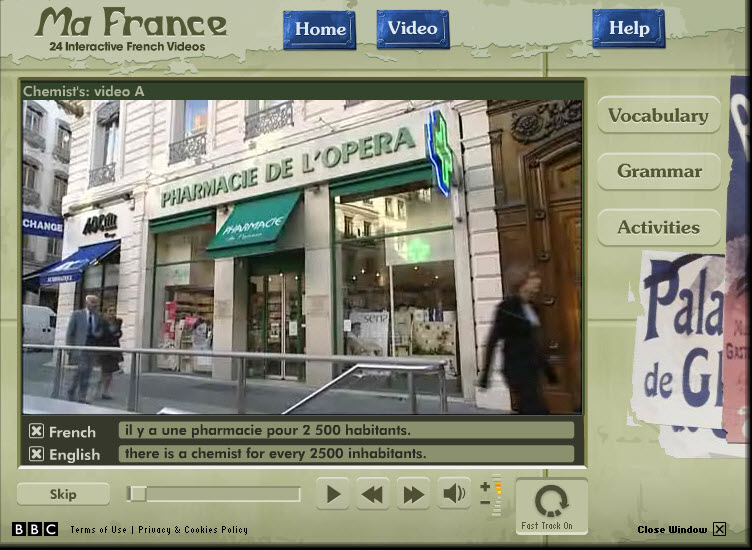Uncheck the English subtitles checkbox
Screen dimensions: 752x550
[x=36, y=454]
